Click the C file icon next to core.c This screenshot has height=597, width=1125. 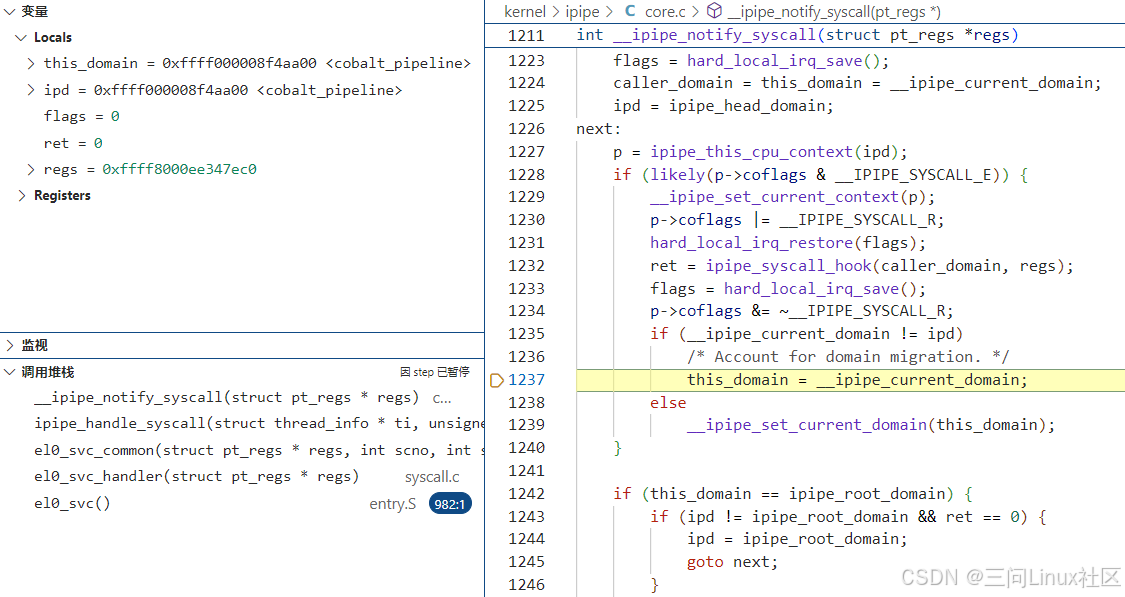click(x=630, y=11)
